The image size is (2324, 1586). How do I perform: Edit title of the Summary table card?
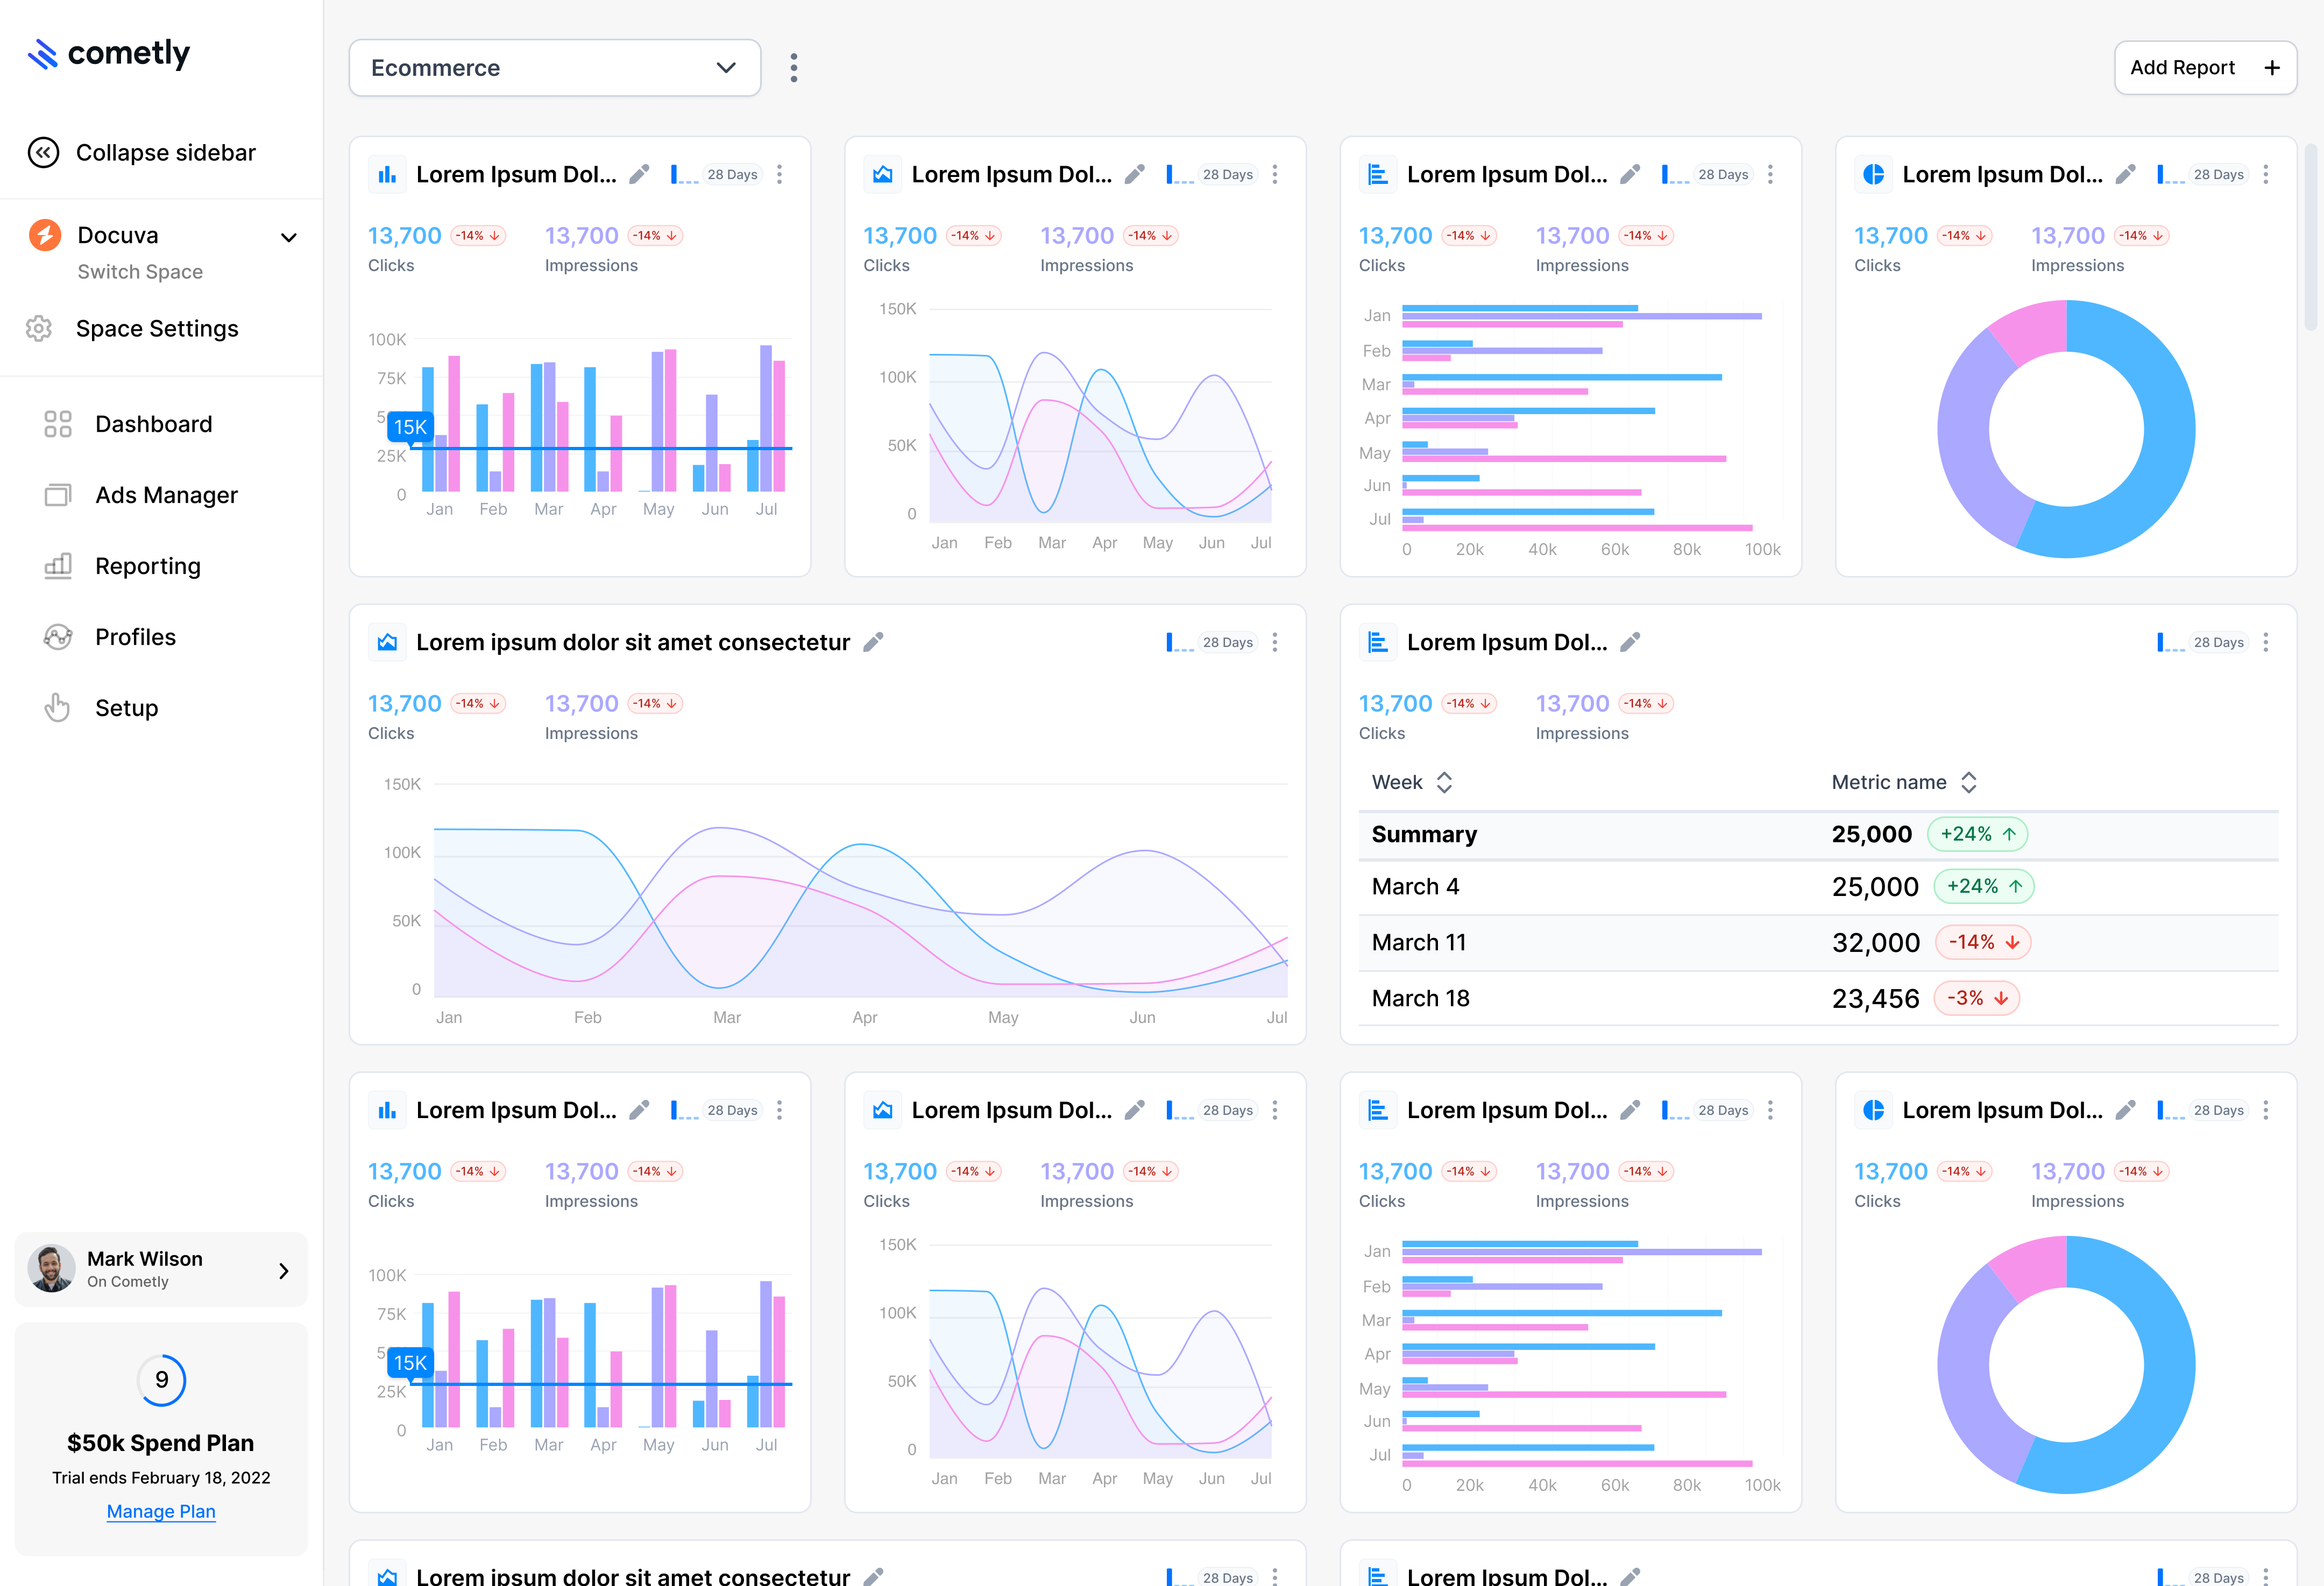tap(1630, 642)
